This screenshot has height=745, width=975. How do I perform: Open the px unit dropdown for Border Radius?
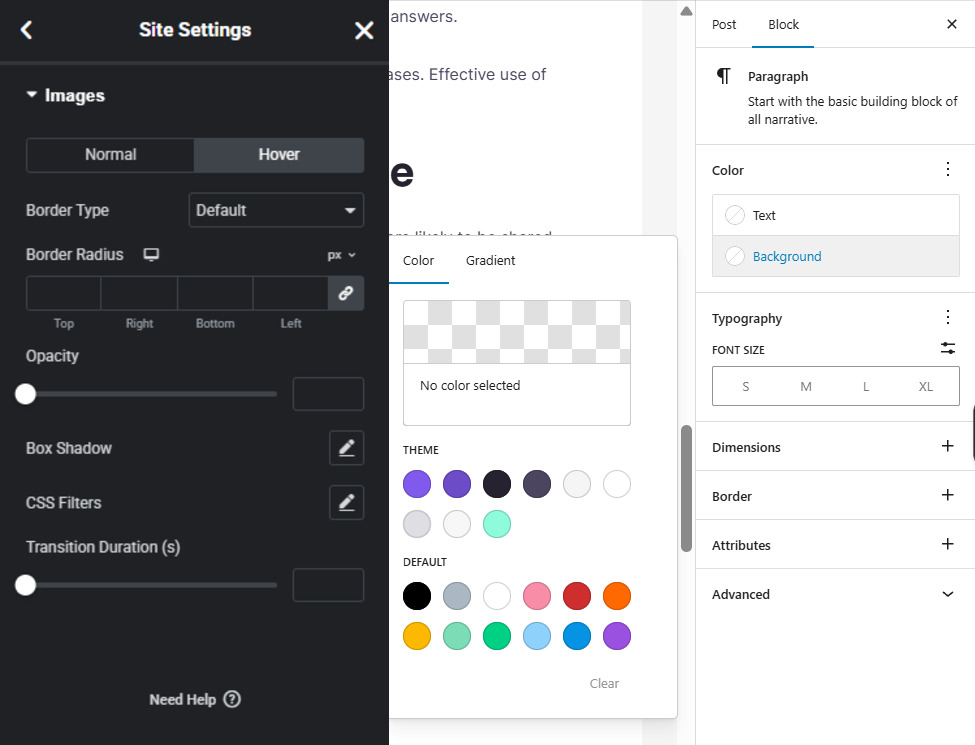pos(341,255)
